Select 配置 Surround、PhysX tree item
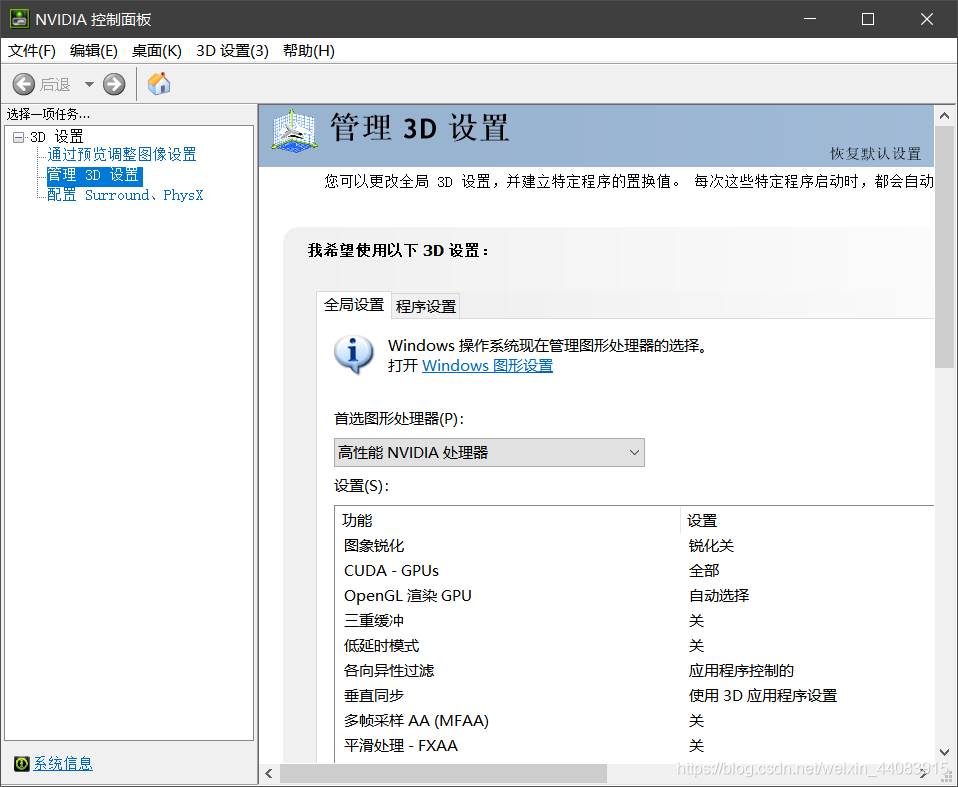Screen dimensions: 958x787 [x=125, y=196]
